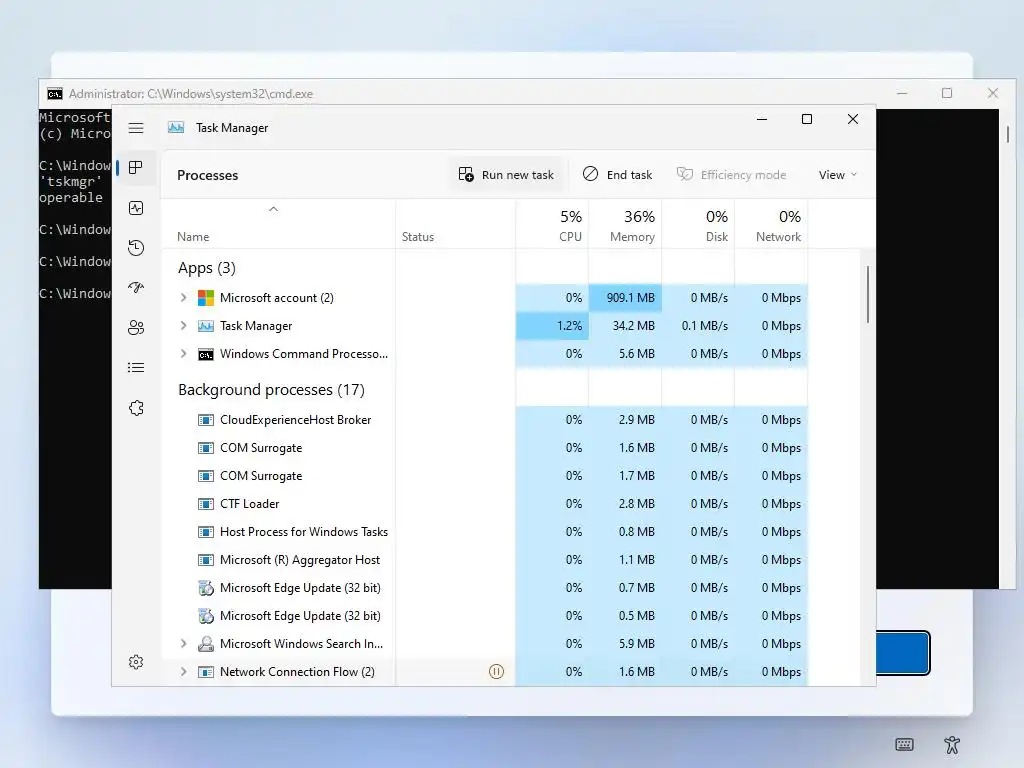
Task: Click the cmd window scrollbar thumb
Action: [1008, 135]
